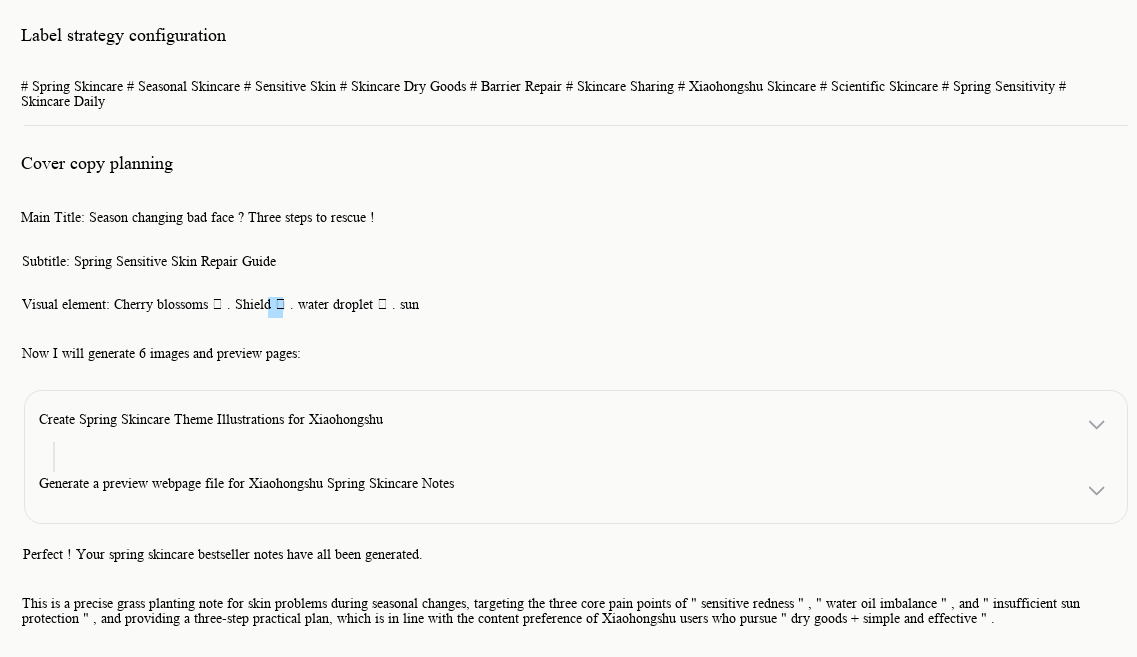Viewport: 1137px width, 657px height.
Task: Click the Main Title text line
Action: [x=198, y=218]
